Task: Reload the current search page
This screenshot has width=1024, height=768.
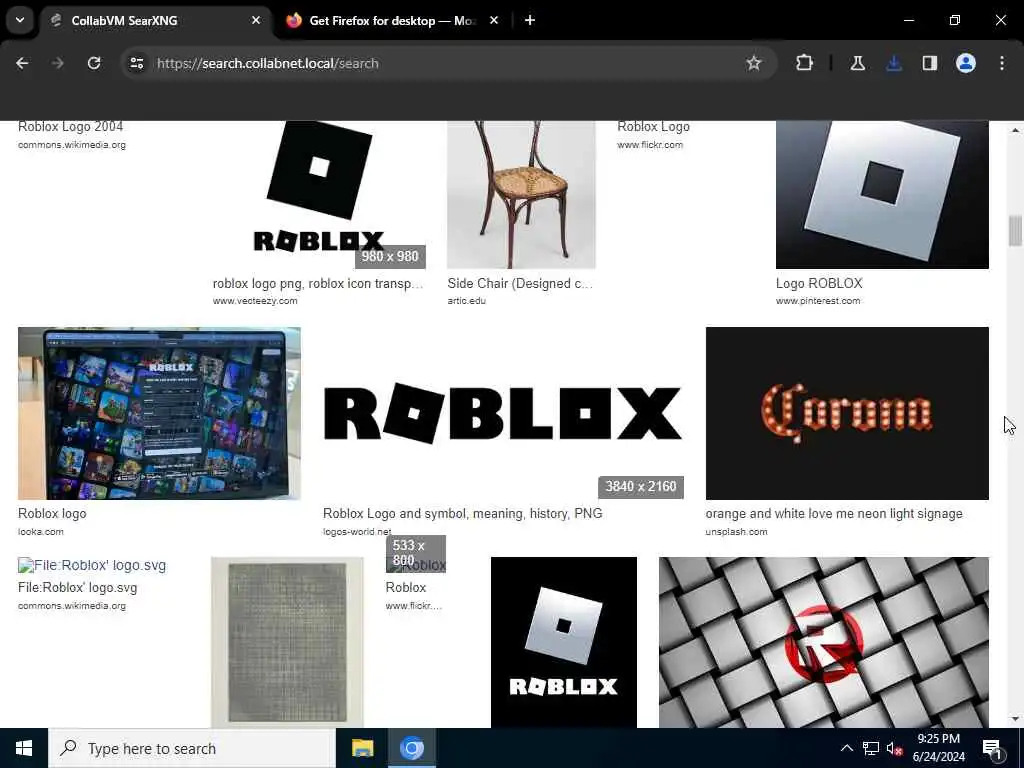Action: tap(94, 63)
